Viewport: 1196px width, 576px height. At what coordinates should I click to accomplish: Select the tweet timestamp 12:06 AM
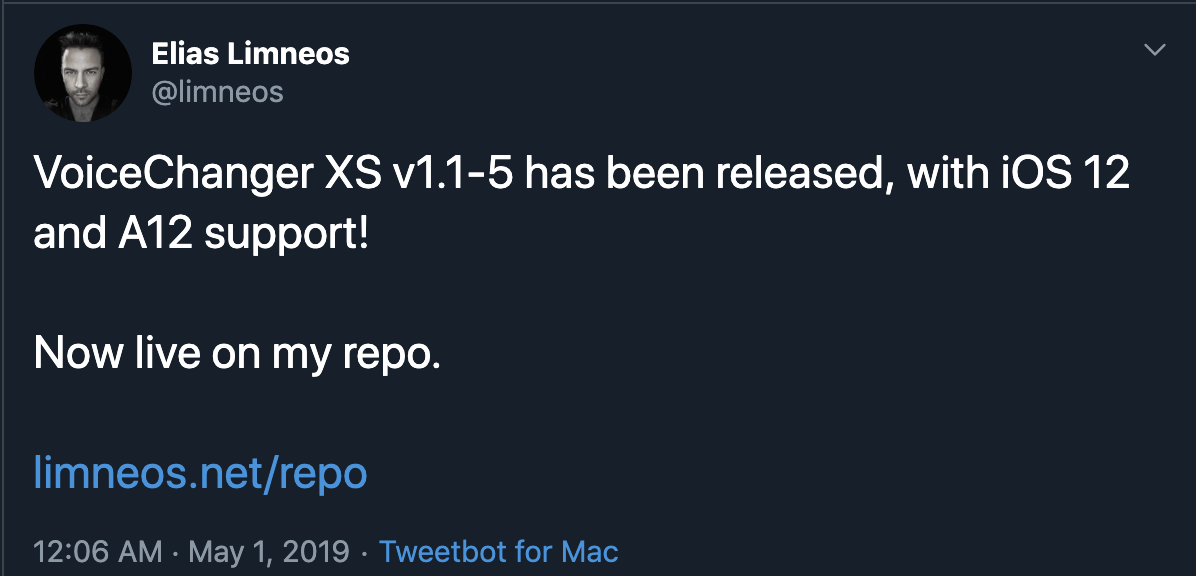coord(97,551)
